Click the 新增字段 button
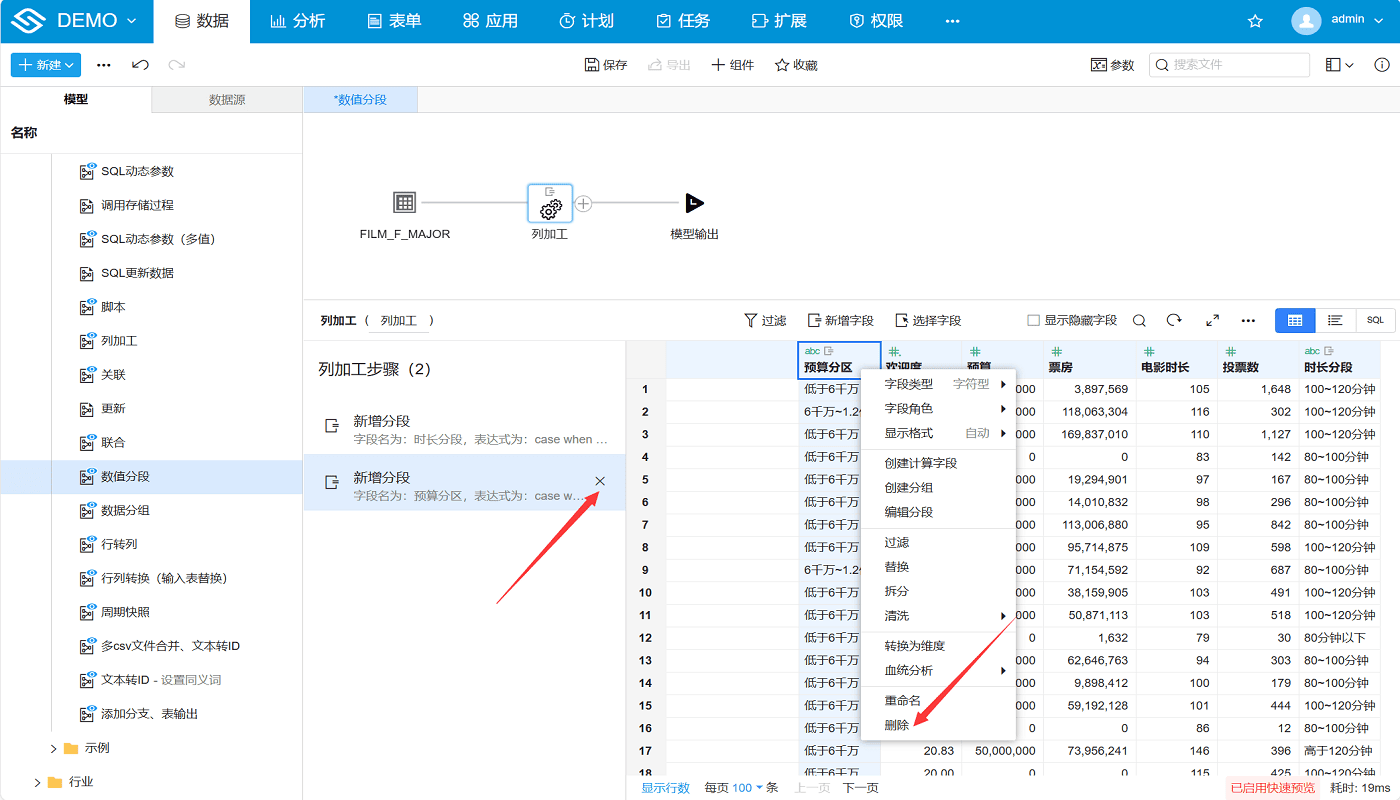Screen dimensions: 1400x800 pyautogui.click(x=840, y=321)
